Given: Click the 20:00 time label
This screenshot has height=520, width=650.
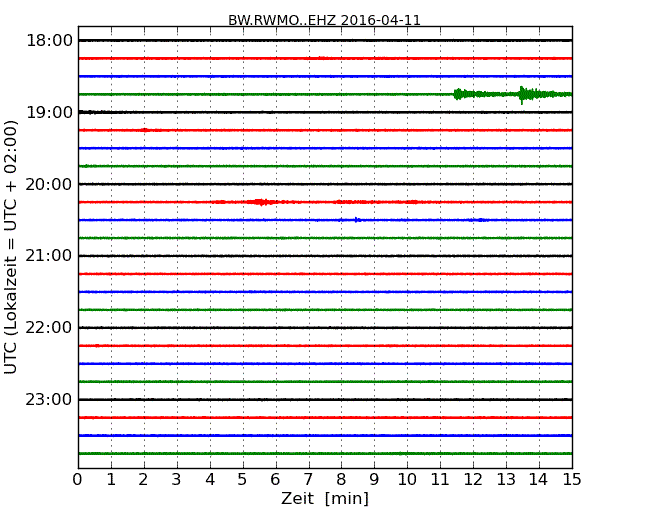Looking at the screenshot, I should (49, 184).
